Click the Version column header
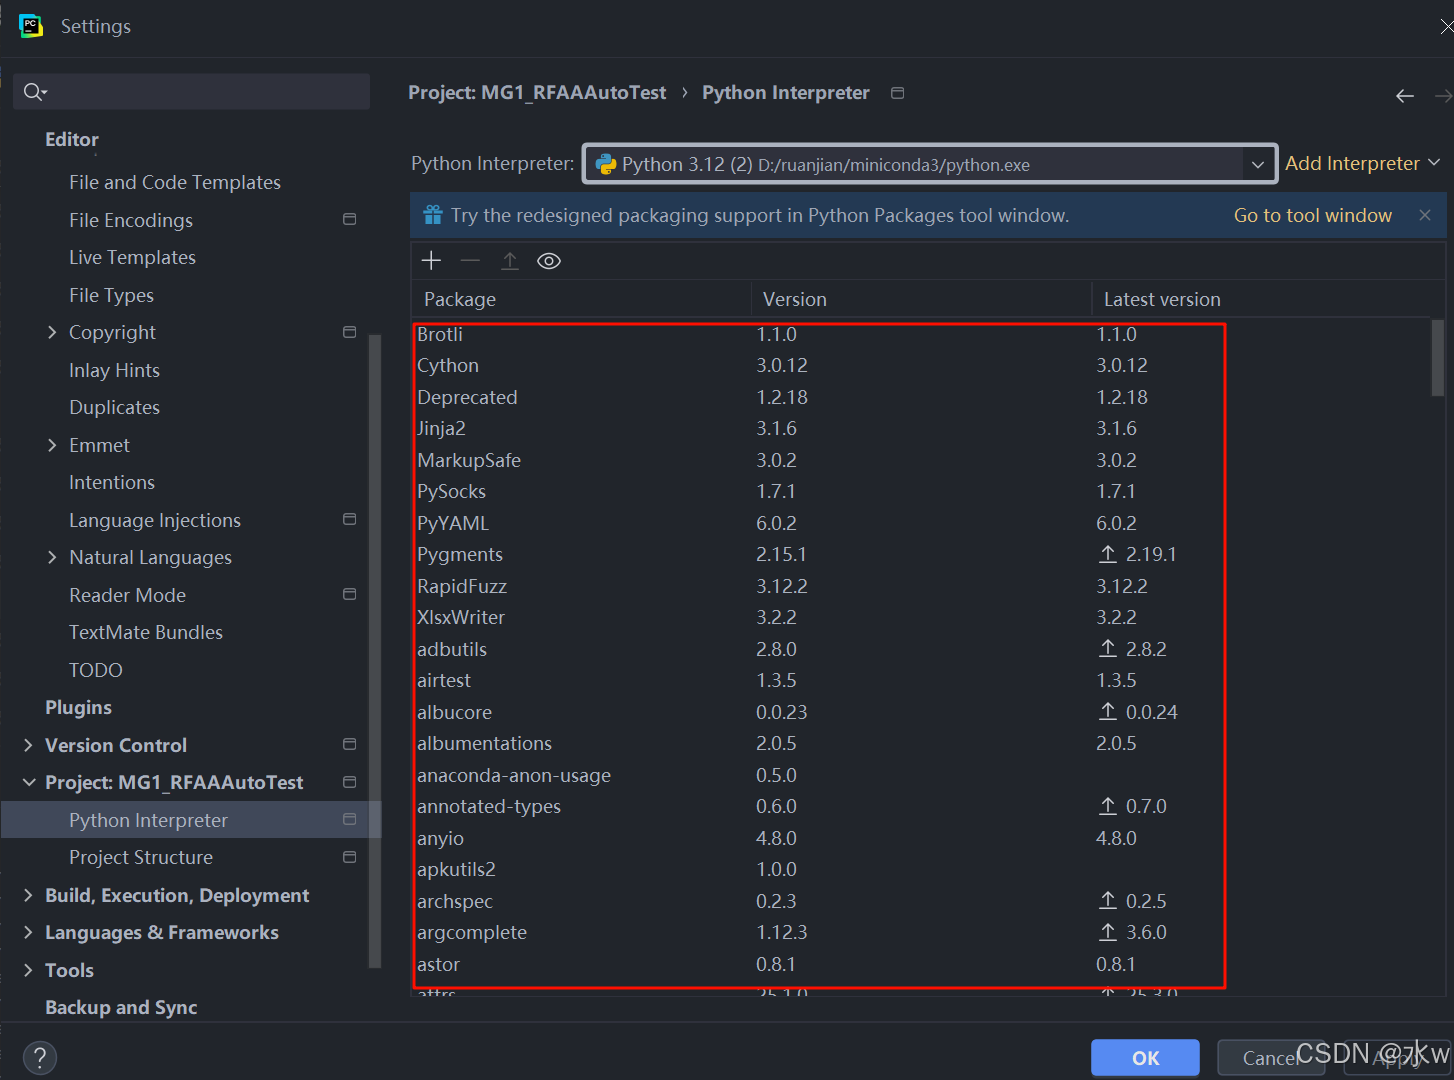Viewport: 1454px width, 1080px height. click(921, 299)
